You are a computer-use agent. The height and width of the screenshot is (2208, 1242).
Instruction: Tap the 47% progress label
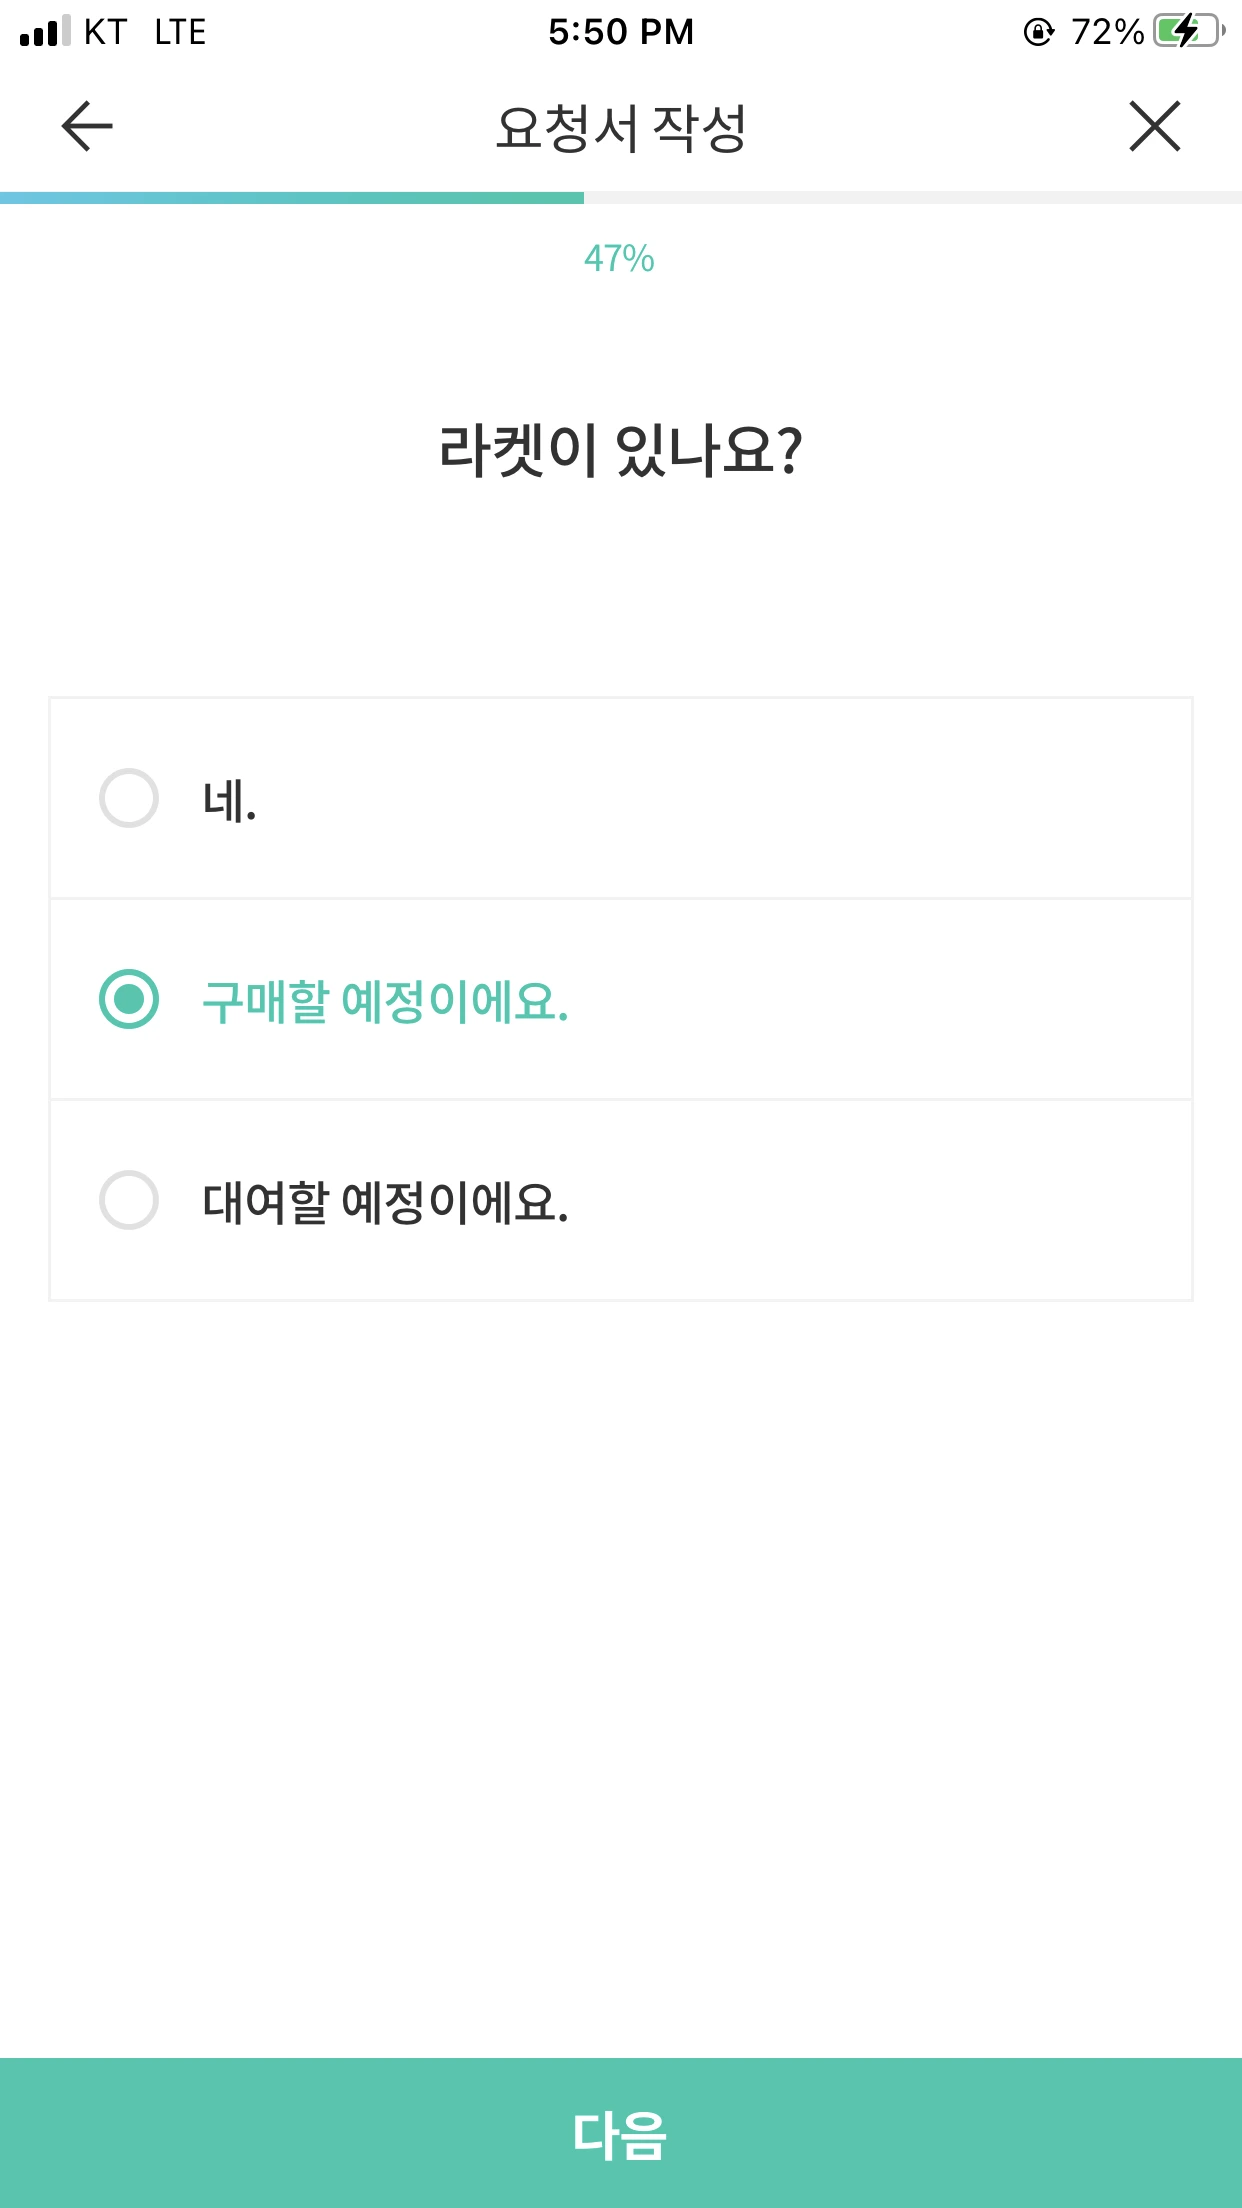pyautogui.click(x=619, y=259)
